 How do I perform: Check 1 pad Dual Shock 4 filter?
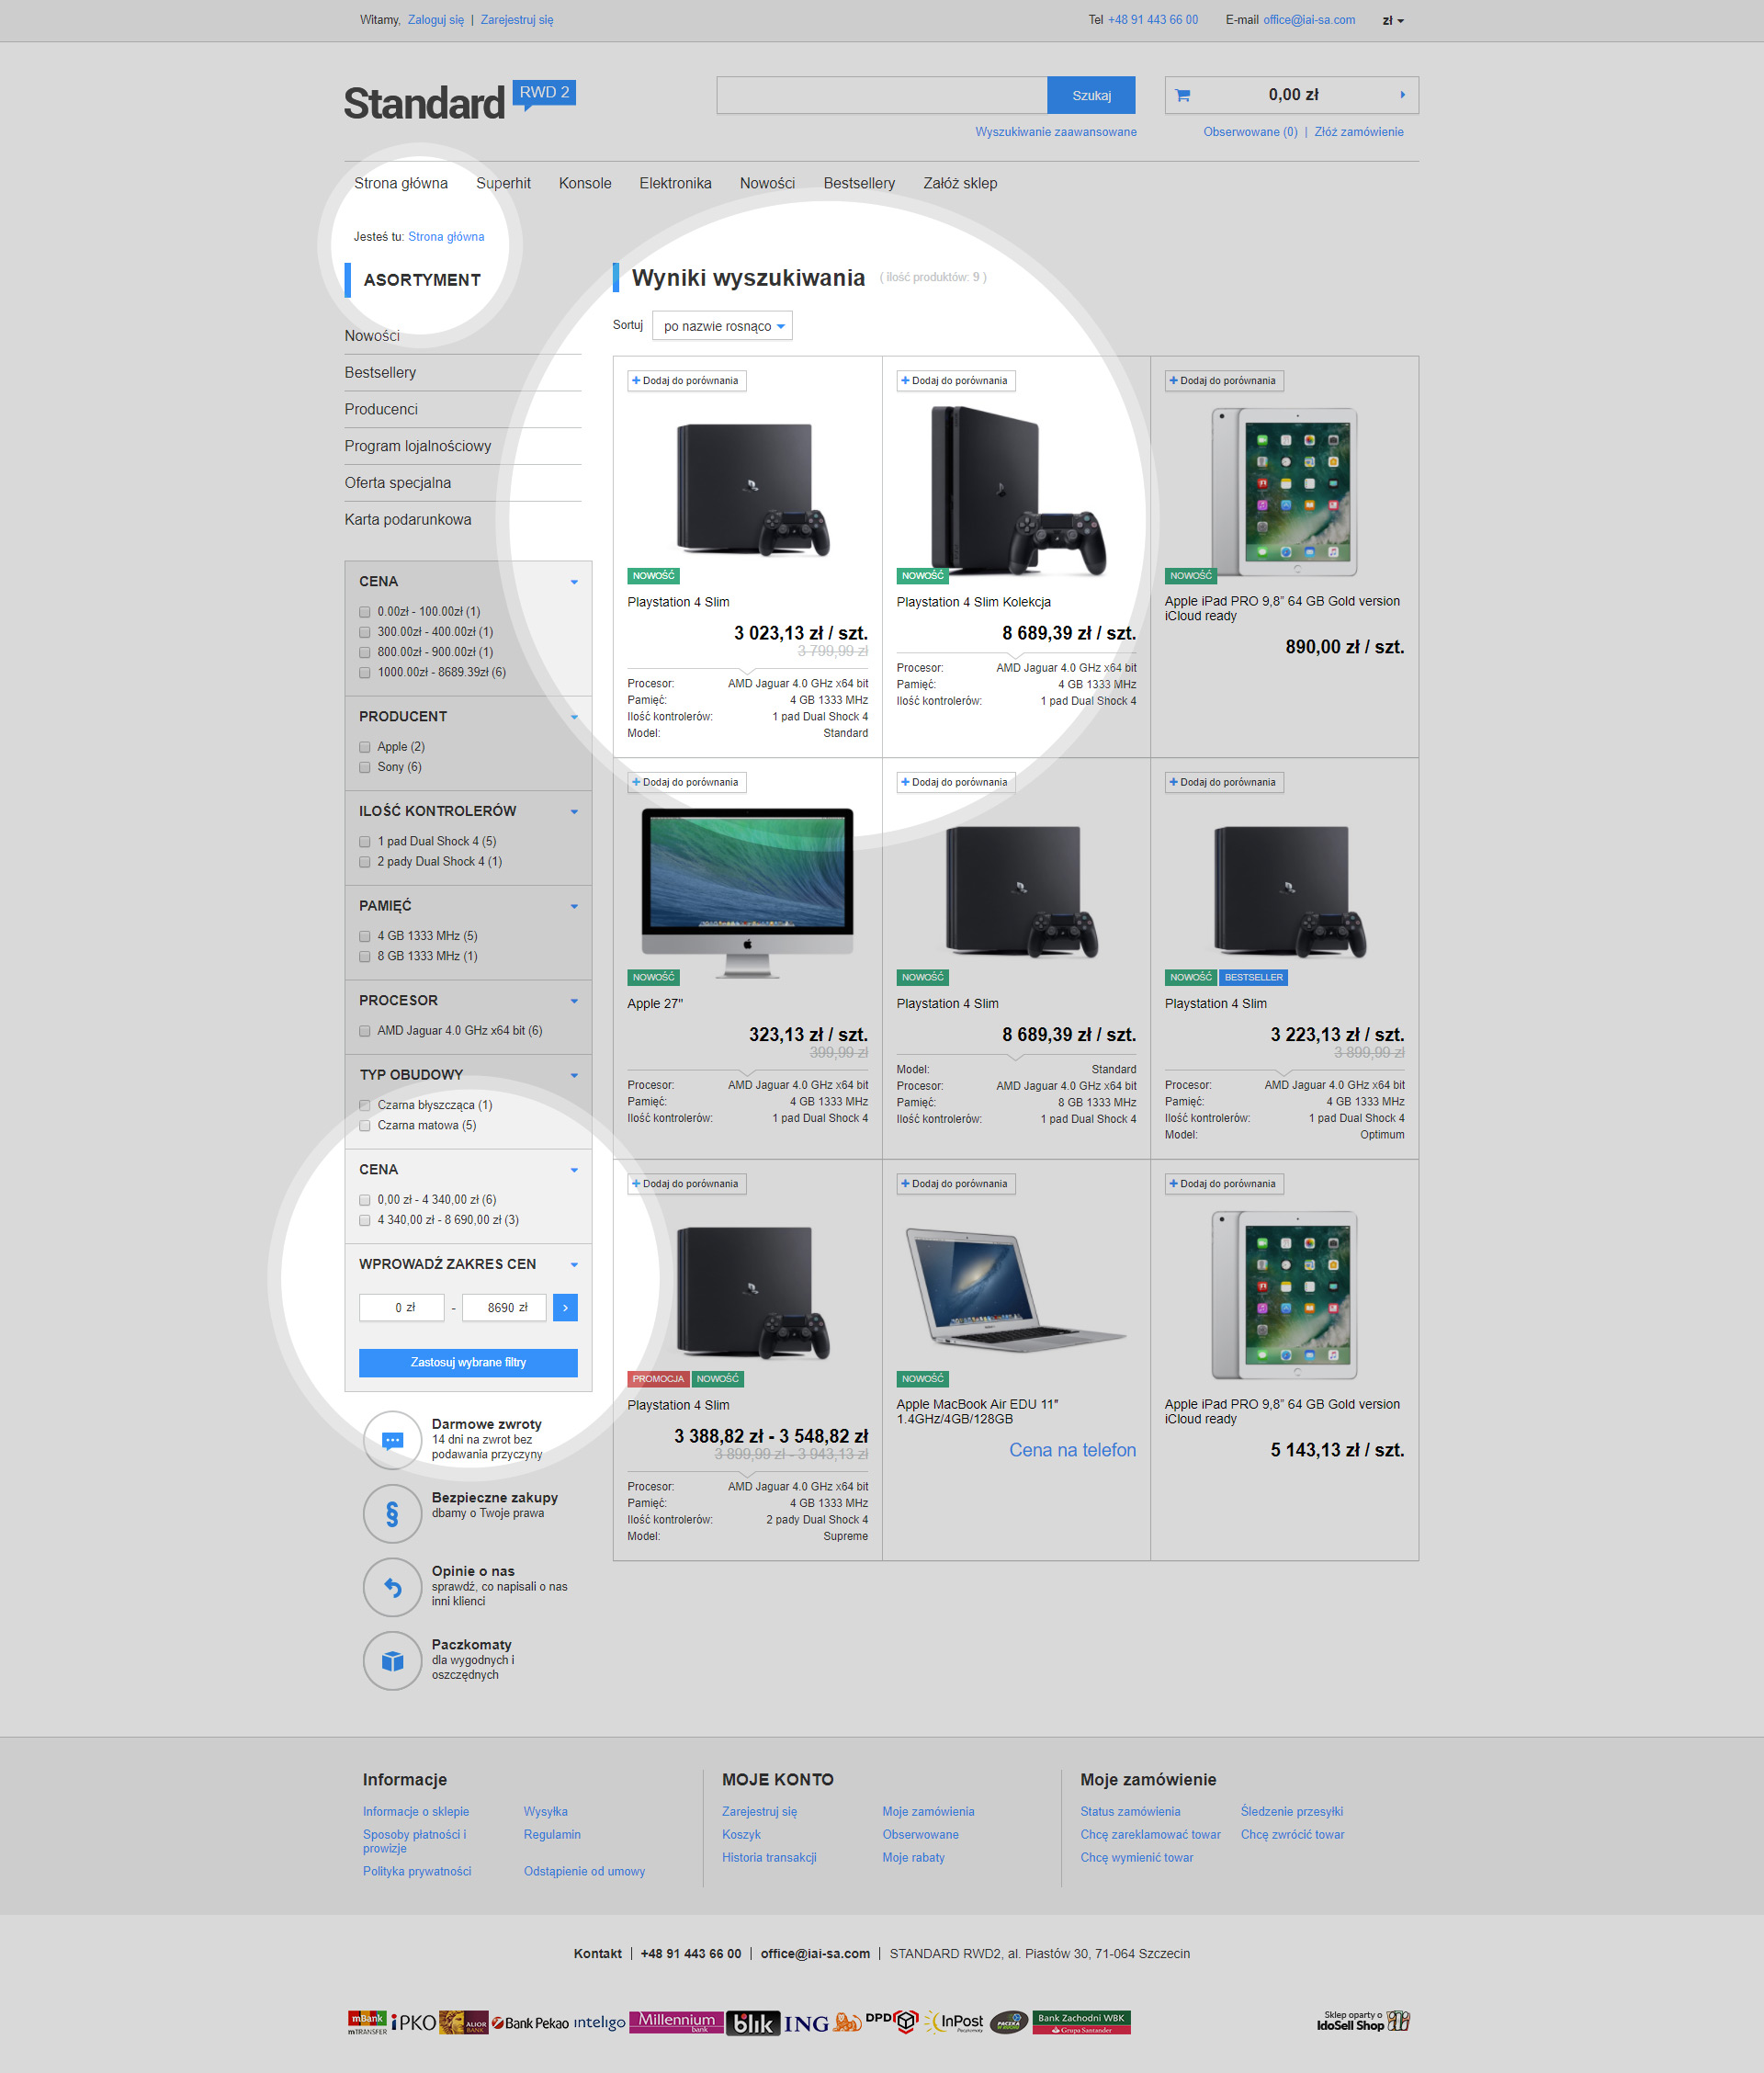(x=365, y=842)
